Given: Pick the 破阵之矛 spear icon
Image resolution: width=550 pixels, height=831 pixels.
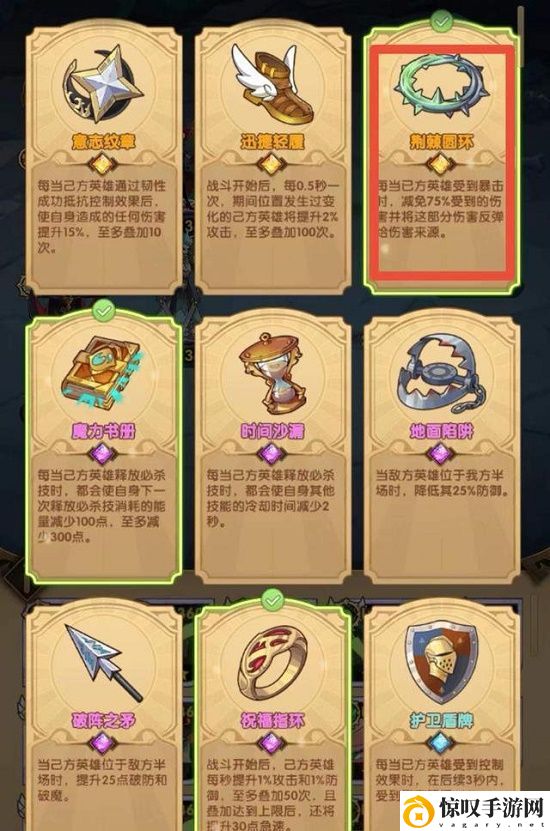Looking at the screenshot, I should pyautogui.click(x=104, y=663).
